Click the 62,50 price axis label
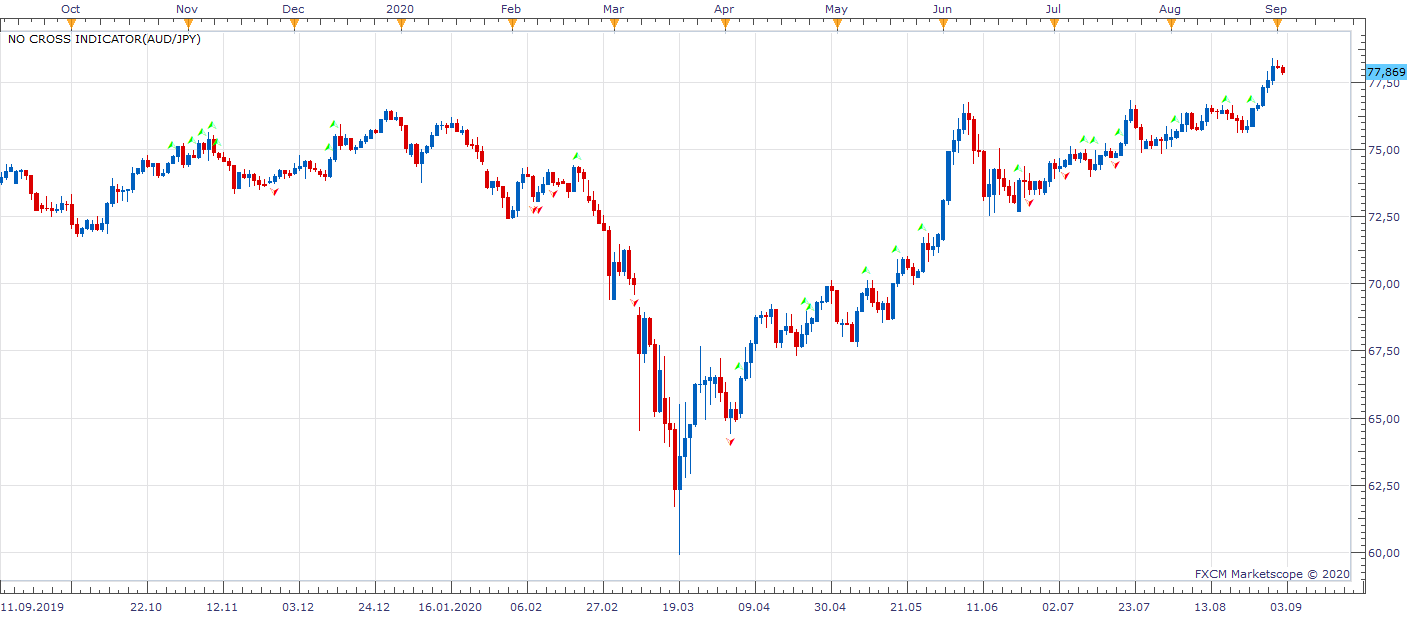Image resolution: width=1423 pixels, height=619 pixels. tap(1383, 486)
